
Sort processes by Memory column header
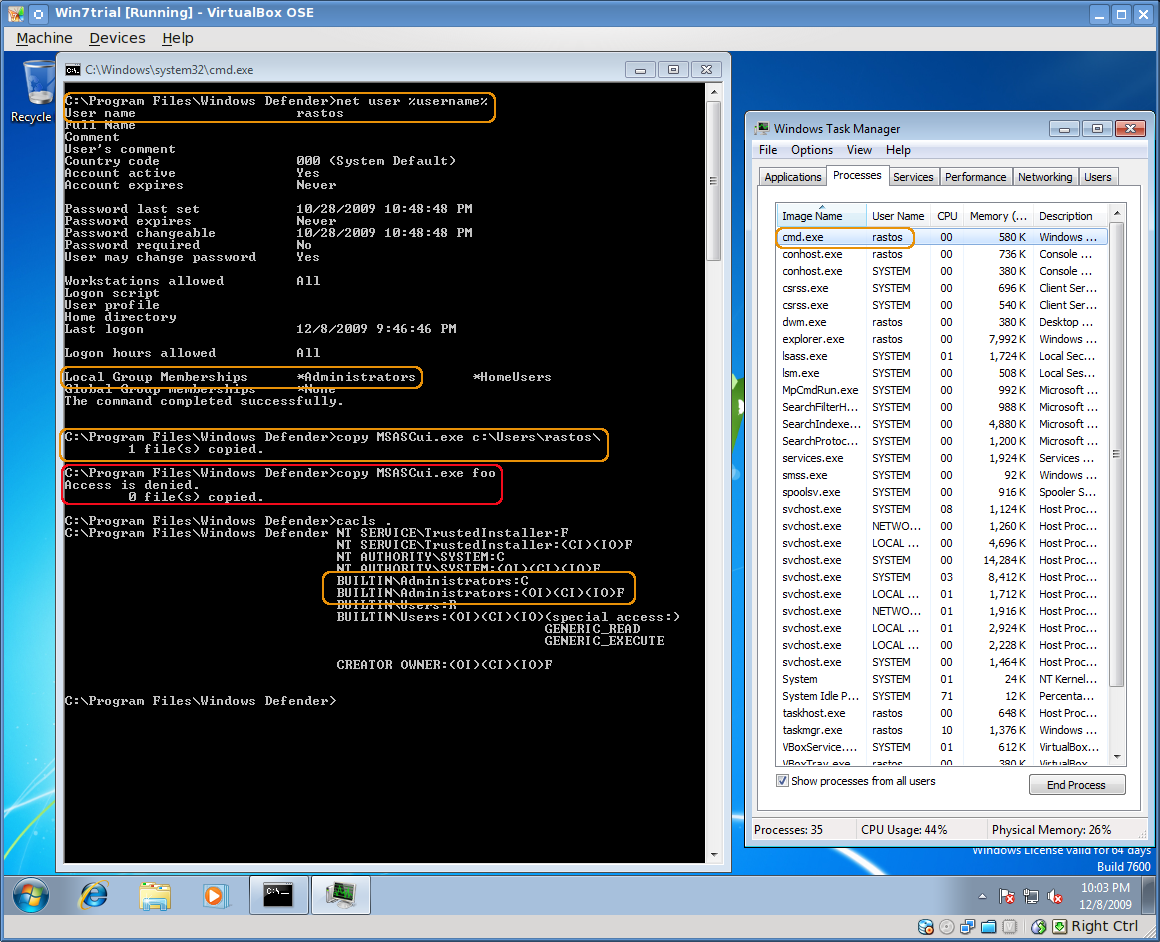click(998, 216)
